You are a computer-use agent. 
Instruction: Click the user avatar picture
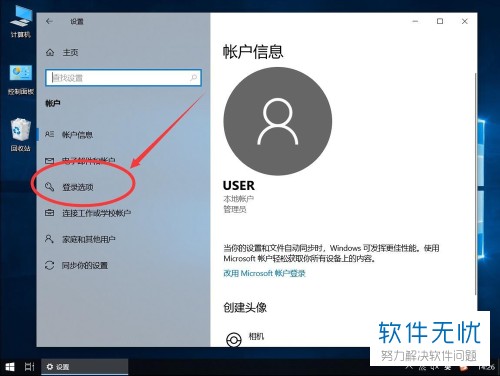278,121
